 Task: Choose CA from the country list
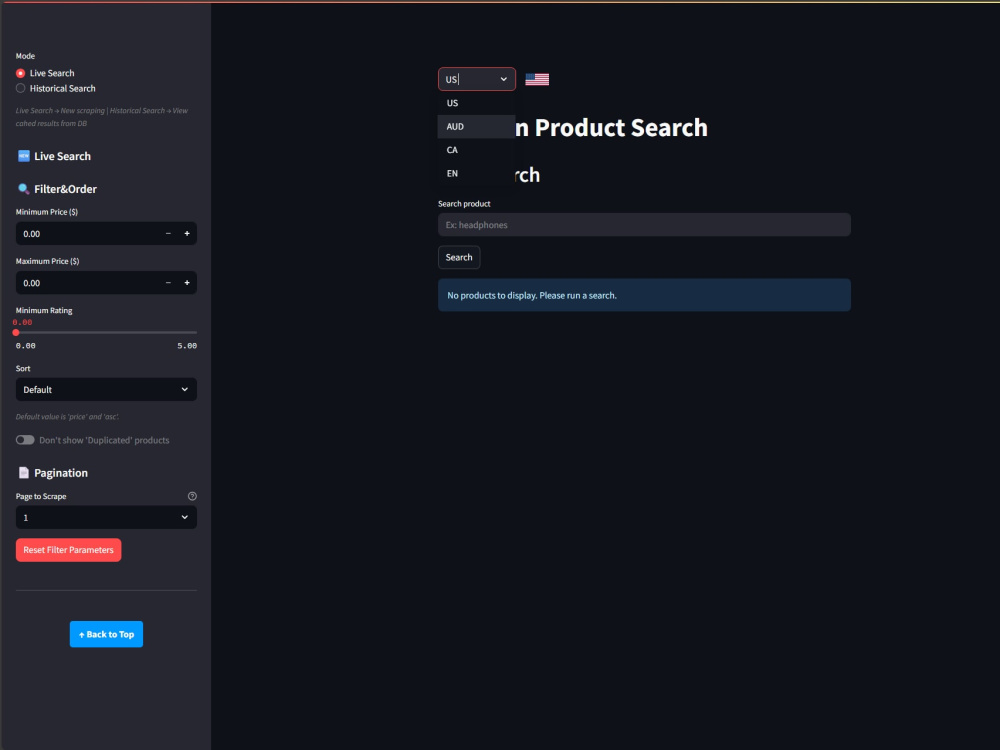click(x=476, y=150)
